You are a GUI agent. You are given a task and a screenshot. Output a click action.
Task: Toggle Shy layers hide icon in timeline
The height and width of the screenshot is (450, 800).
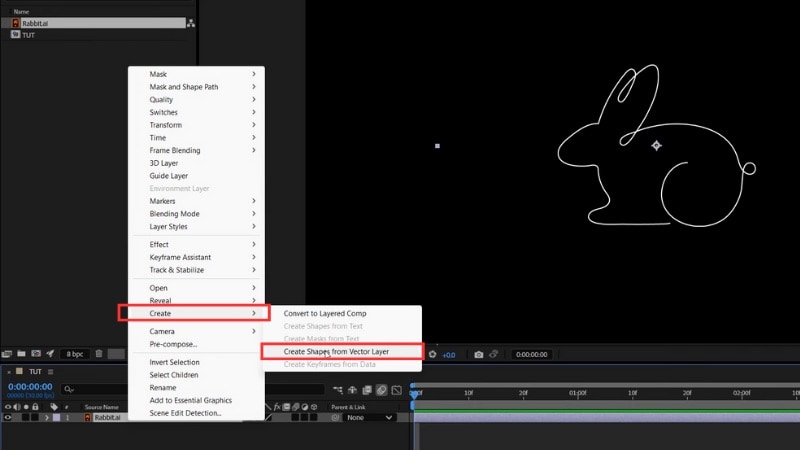click(352, 390)
